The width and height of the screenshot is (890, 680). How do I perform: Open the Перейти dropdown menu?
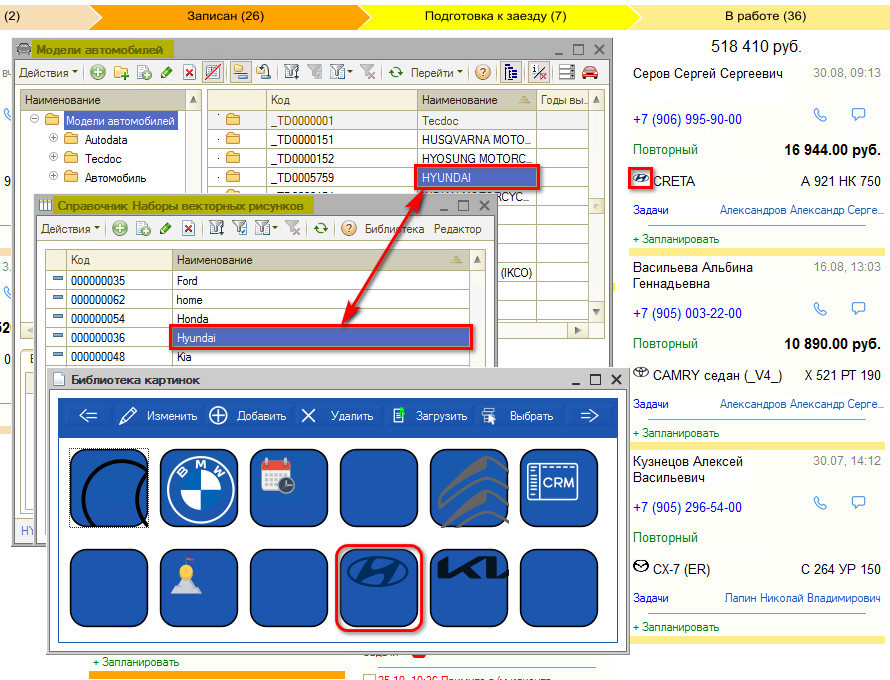[x=437, y=72]
